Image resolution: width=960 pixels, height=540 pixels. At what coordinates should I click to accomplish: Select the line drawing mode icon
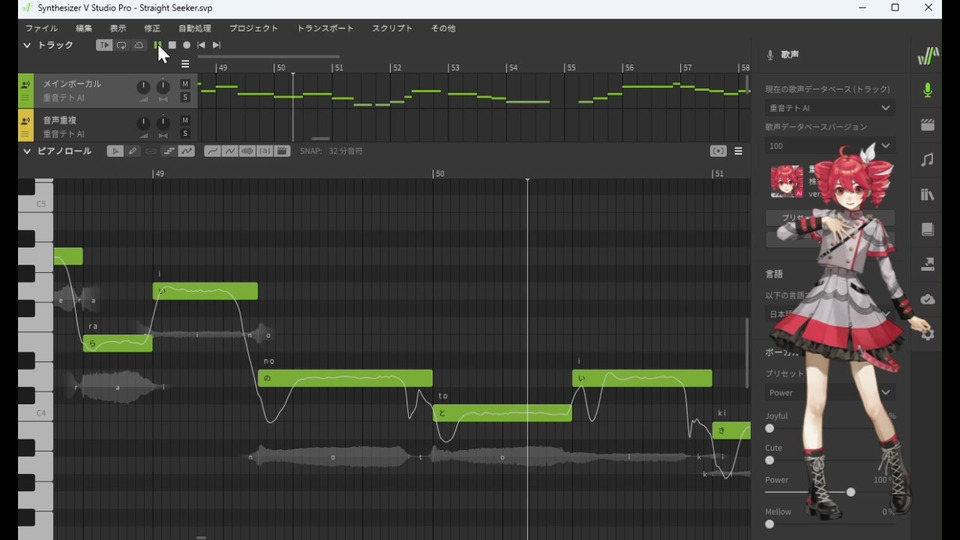point(230,151)
